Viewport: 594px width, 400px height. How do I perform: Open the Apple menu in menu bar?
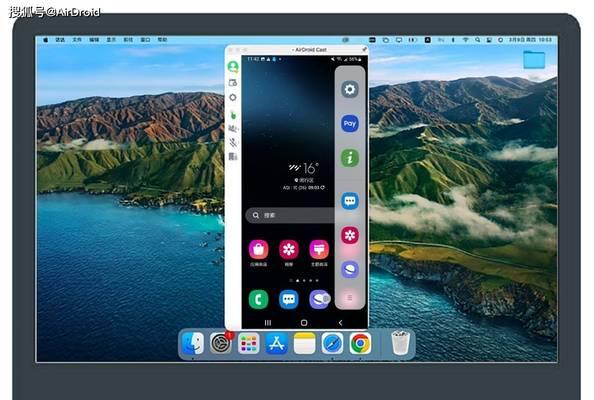pos(45,40)
